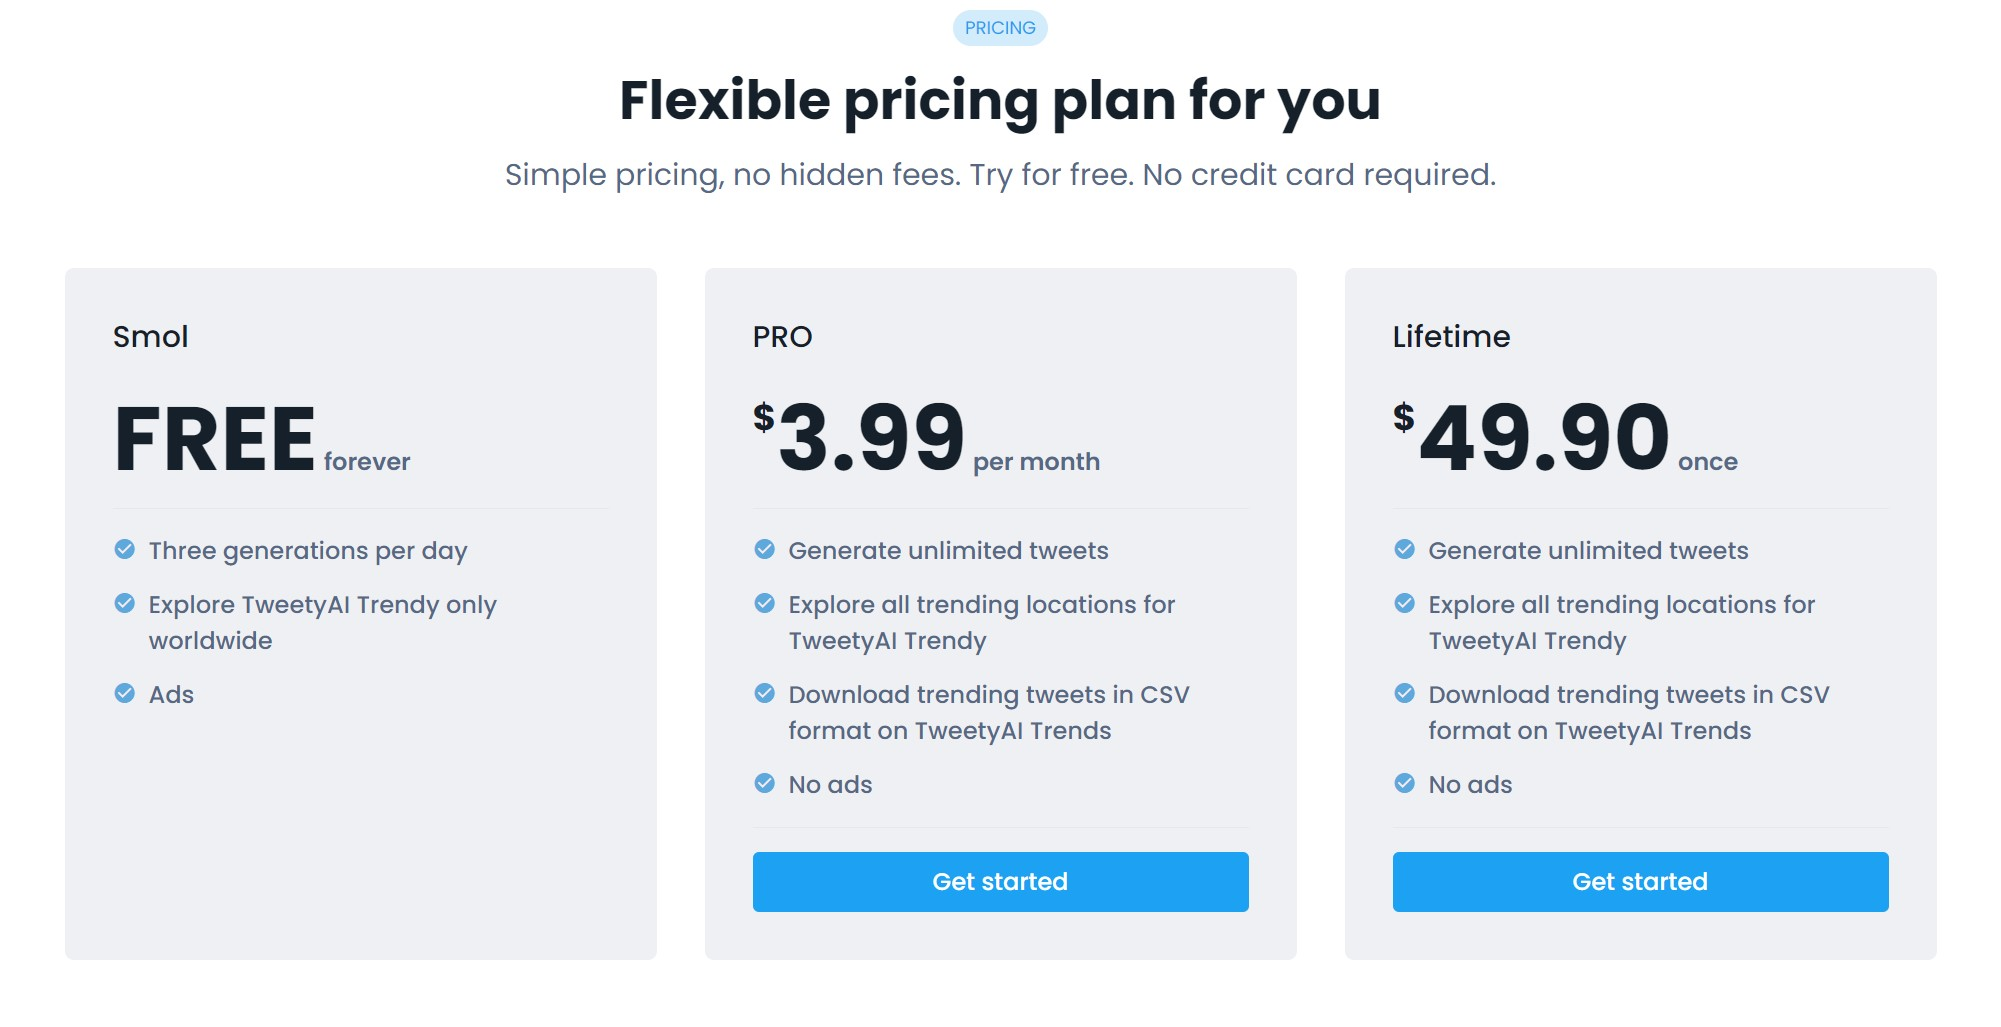The height and width of the screenshot is (1027, 2001).
Task: Select the Smol plan title
Action: (x=151, y=336)
